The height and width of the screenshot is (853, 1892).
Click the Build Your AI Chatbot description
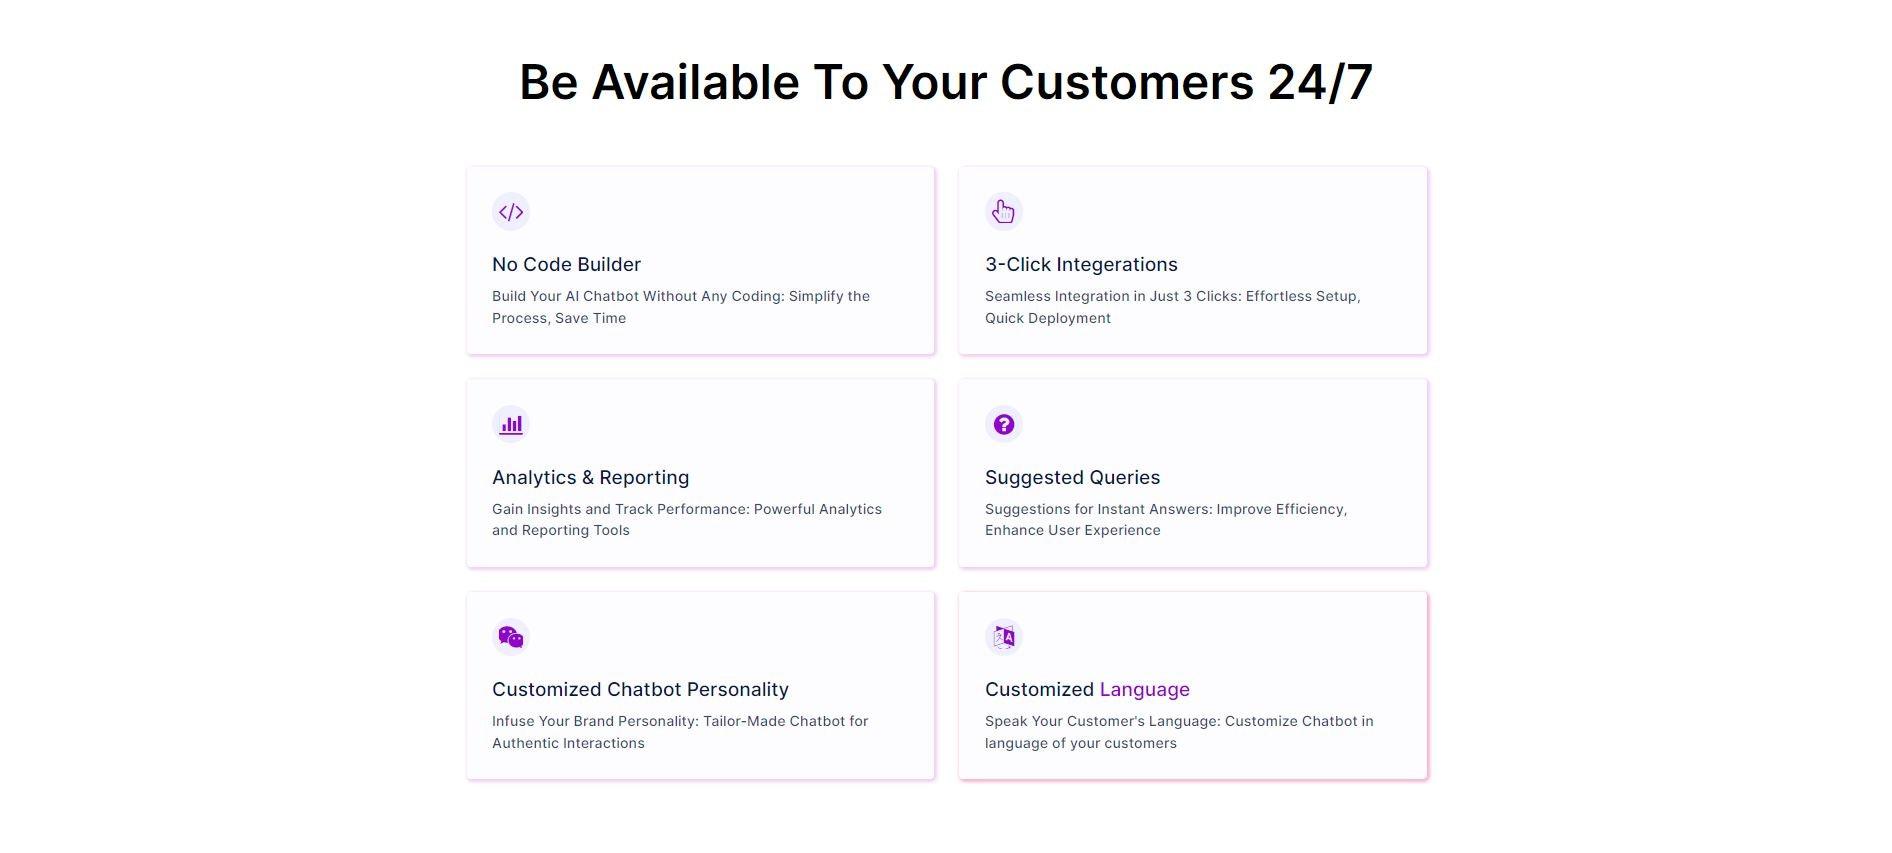(x=680, y=307)
